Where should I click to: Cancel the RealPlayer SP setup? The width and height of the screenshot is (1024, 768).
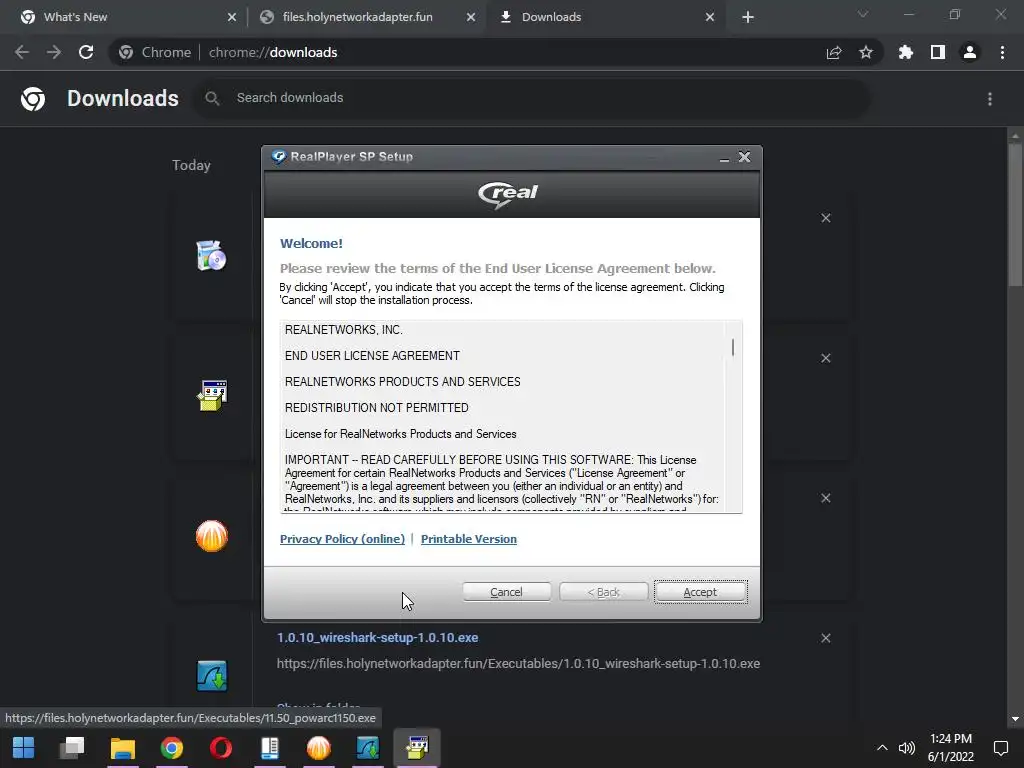(x=506, y=592)
